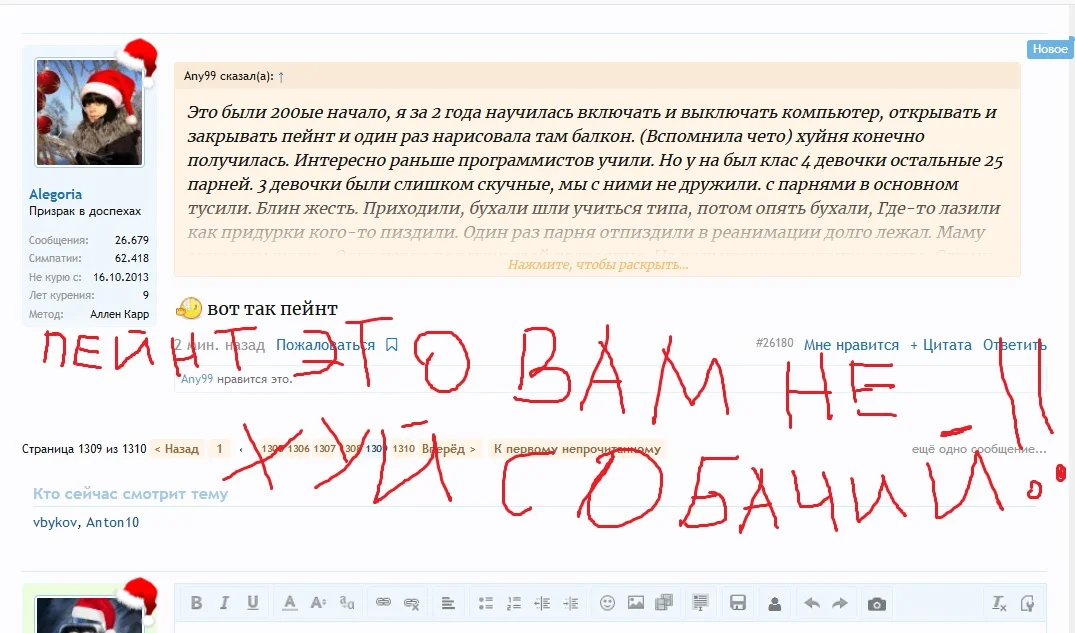This screenshot has width=1075, height=633.
Task: Click the 'Назад' previous page button
Action: click(176, 449)
